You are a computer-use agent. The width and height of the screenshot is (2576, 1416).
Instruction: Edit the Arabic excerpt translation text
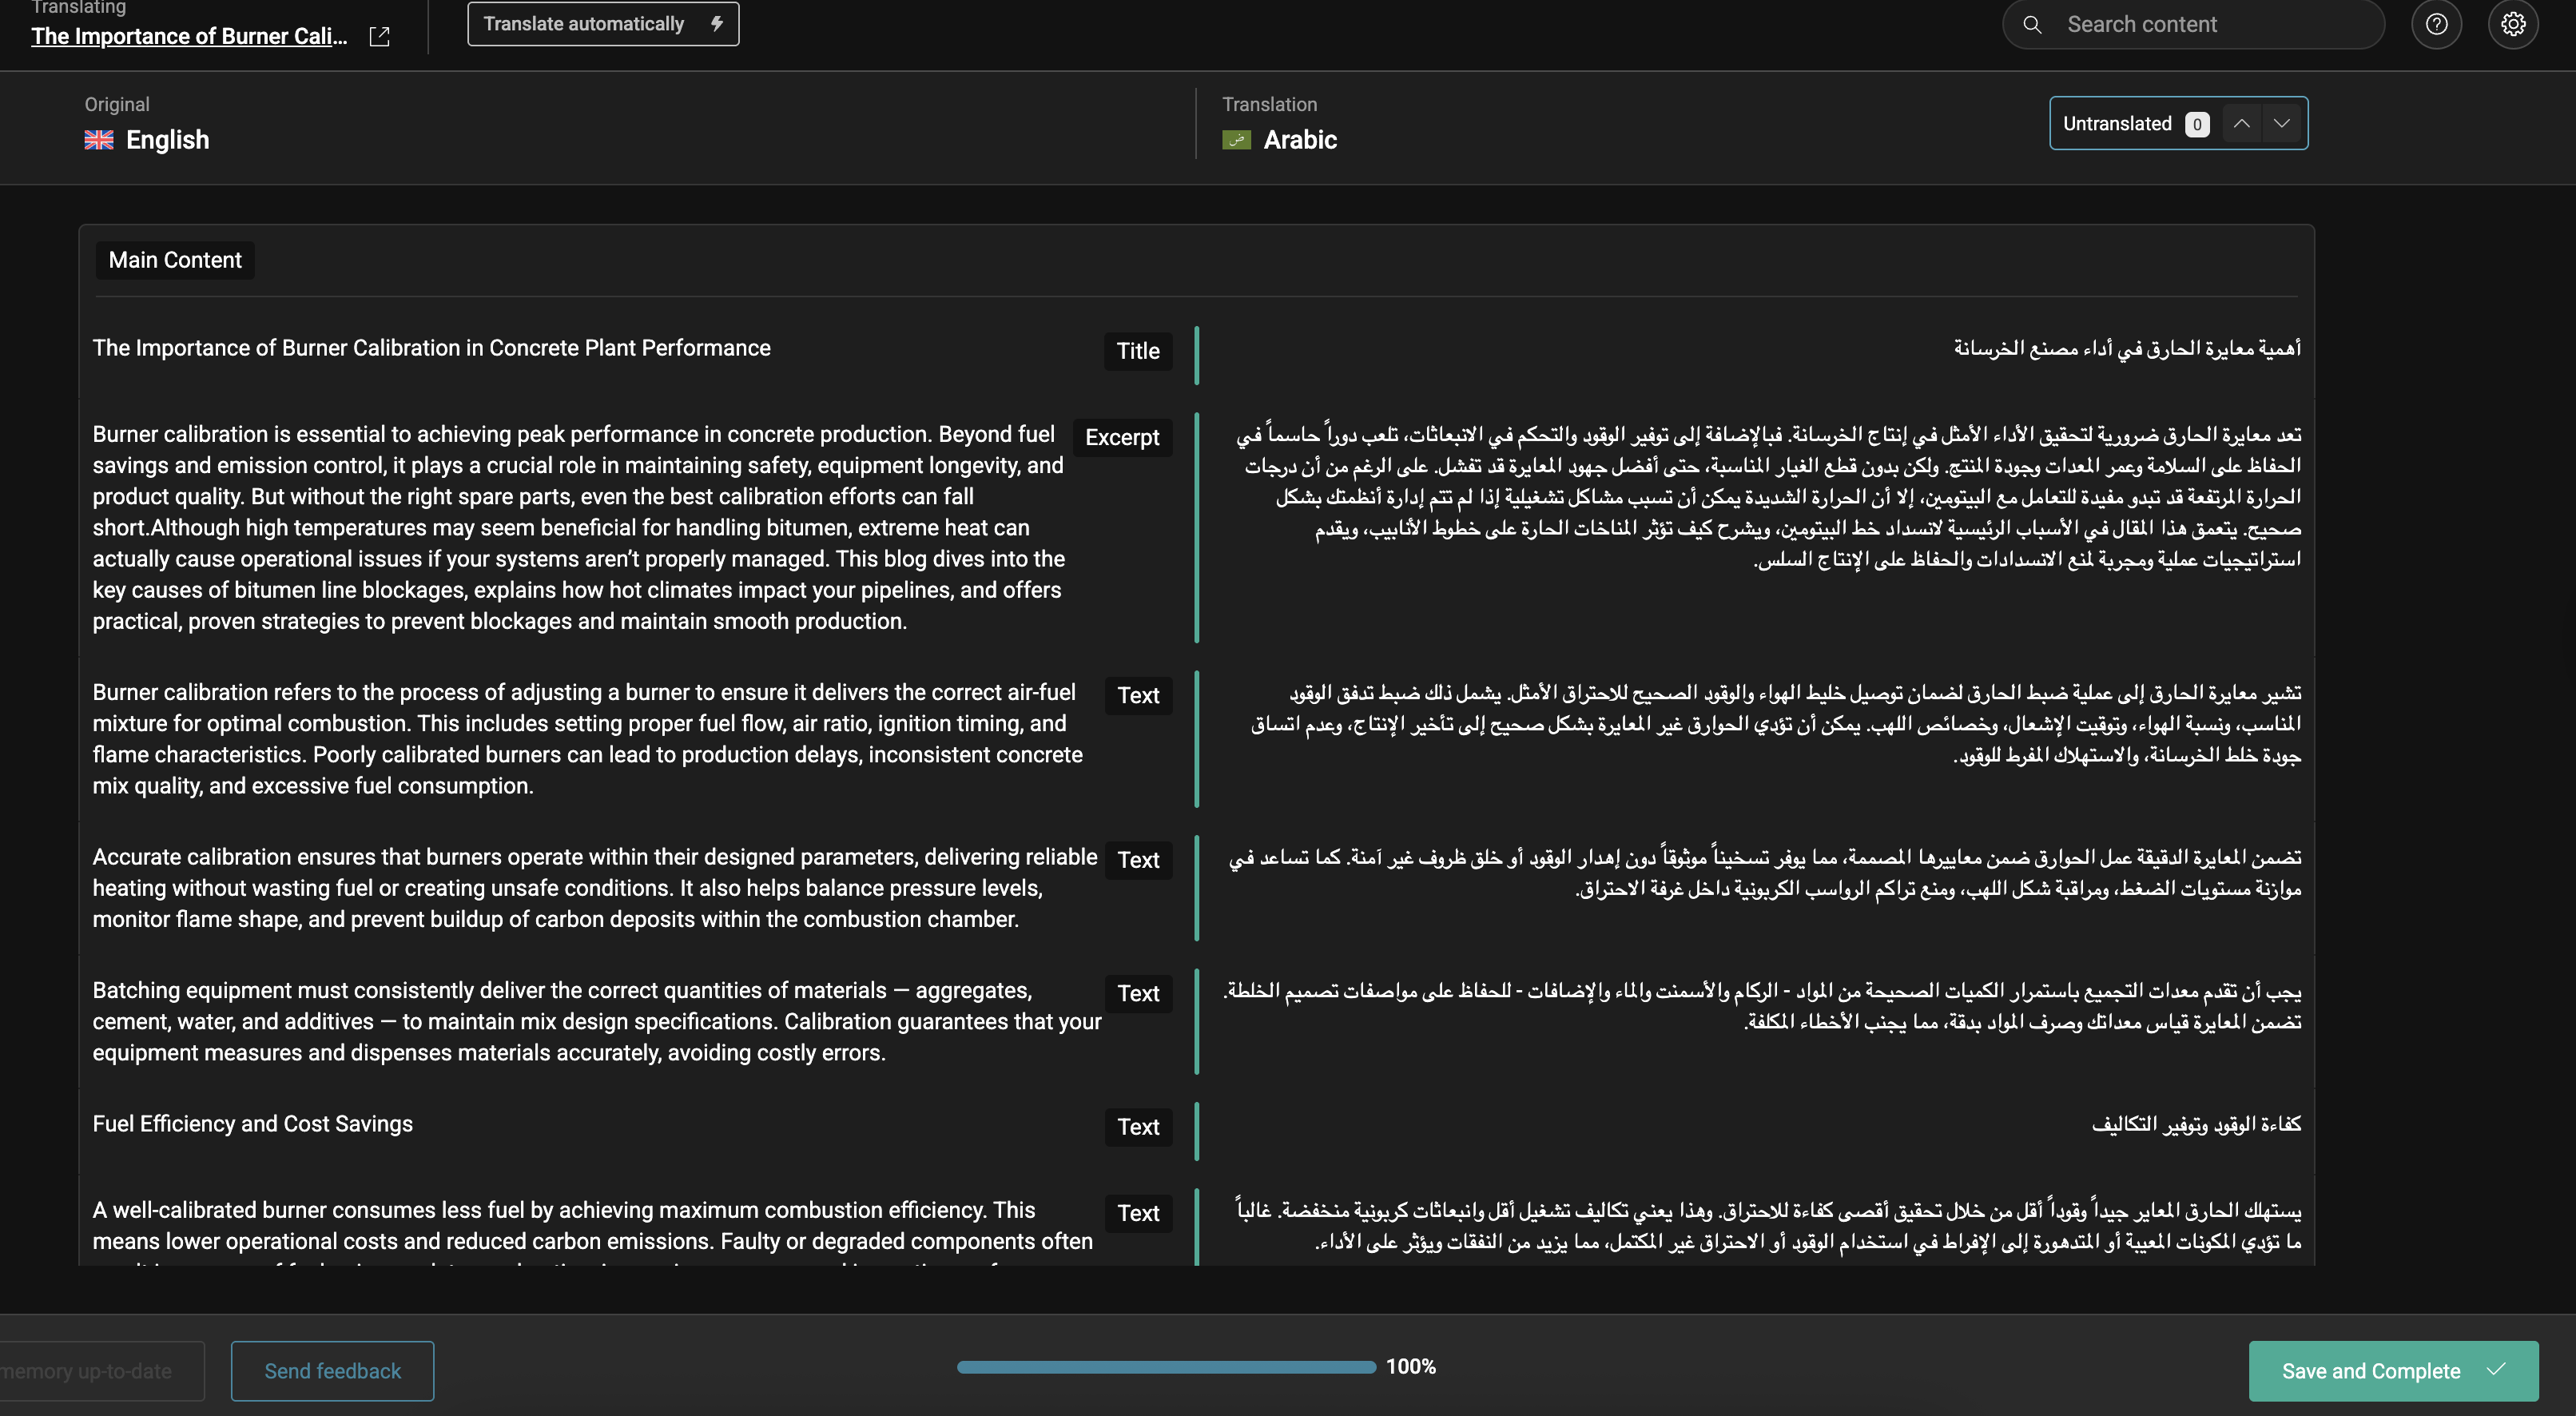coord(1768,497)
